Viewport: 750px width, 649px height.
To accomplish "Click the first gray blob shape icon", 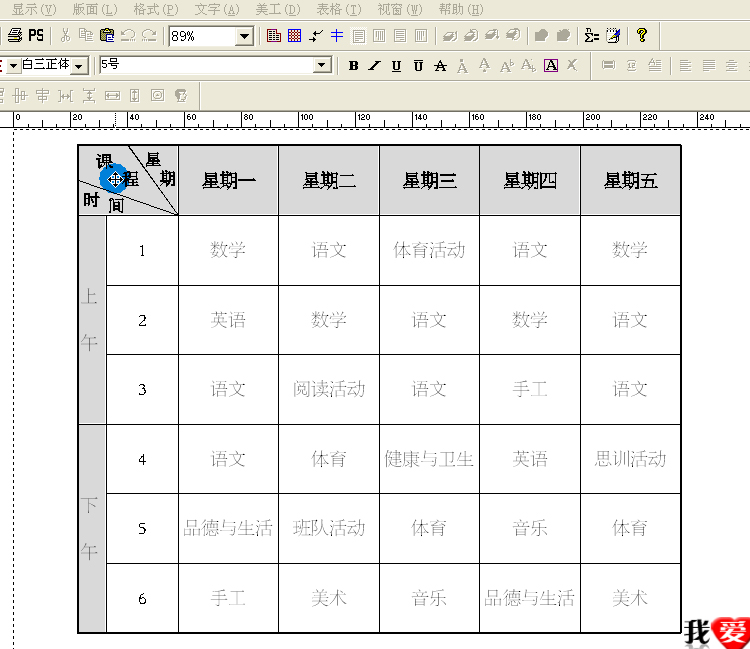I will [541, 35].
